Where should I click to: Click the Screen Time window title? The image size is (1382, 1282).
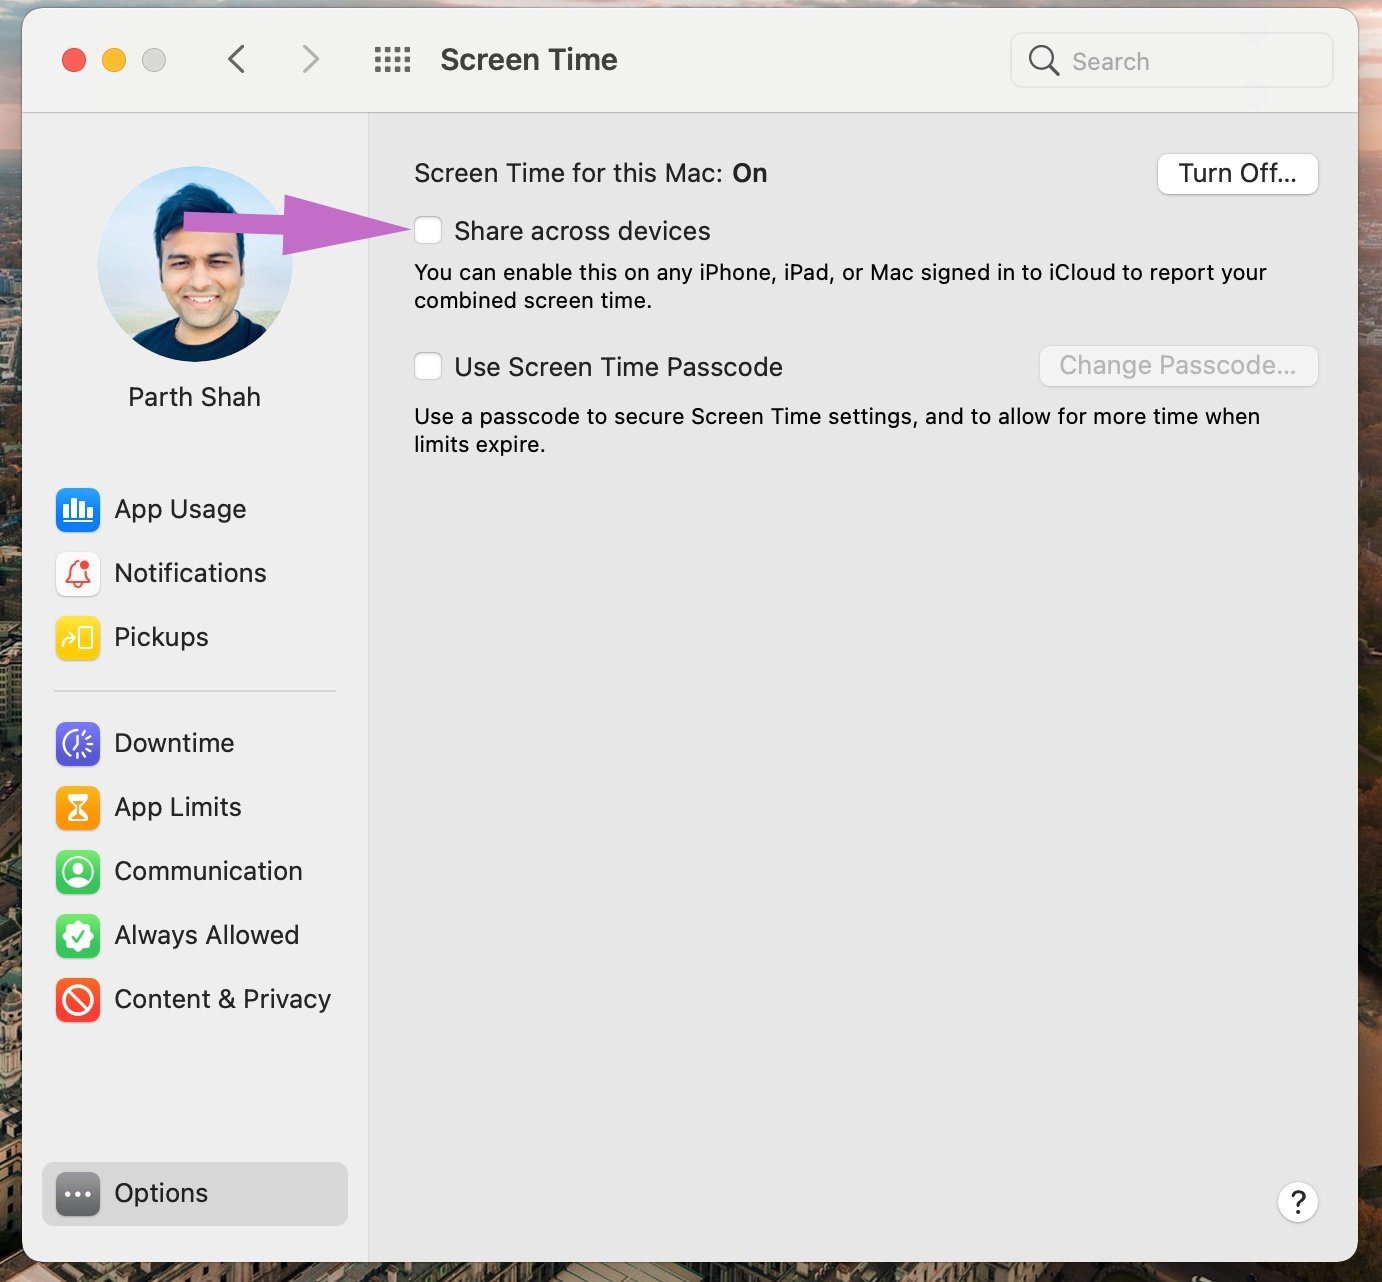coord(529,60)
